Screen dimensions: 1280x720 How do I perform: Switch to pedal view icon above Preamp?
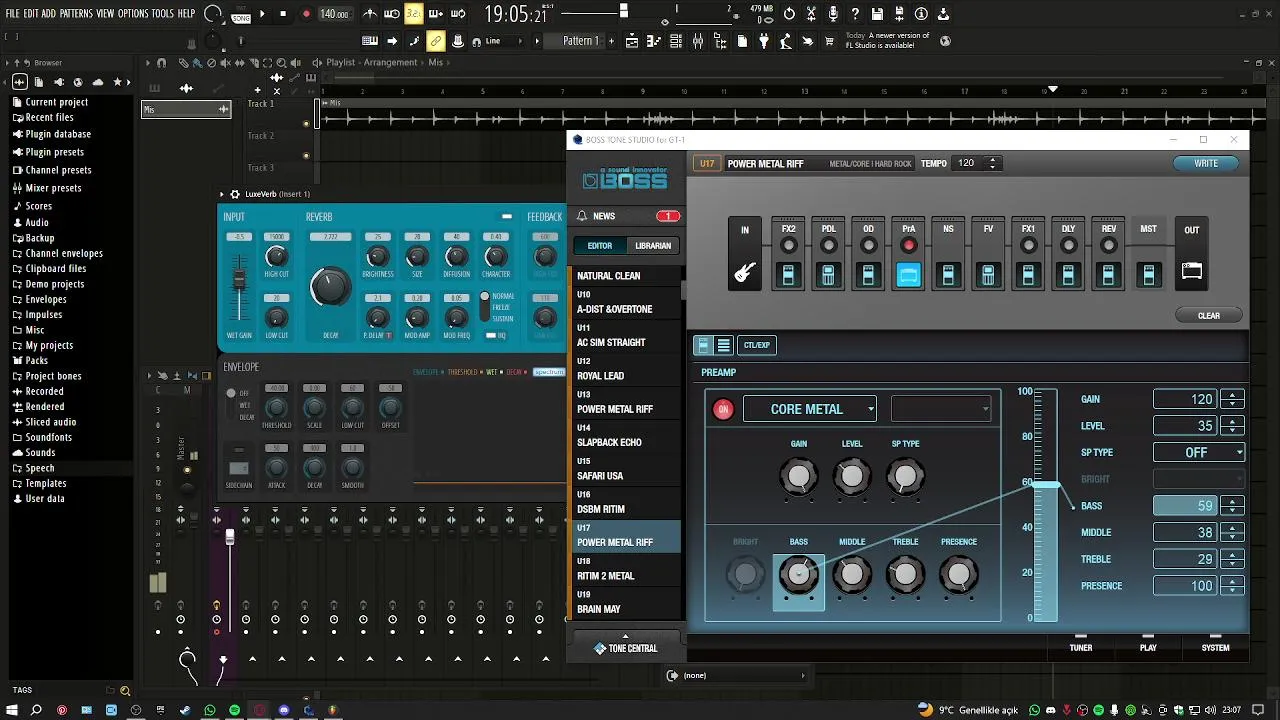(703, 345)
